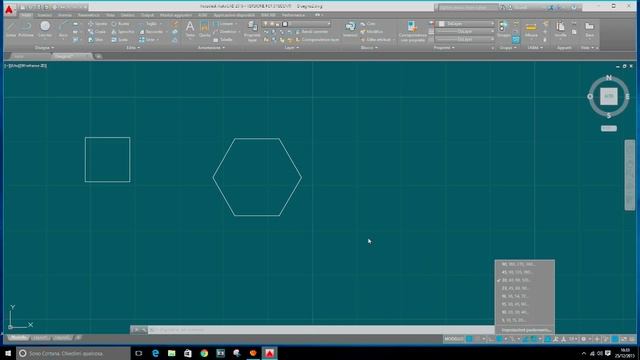Click the ViewCube top face
The height and width of the screenshot is (360, 640).
pyautogui.click(x=609, y=97)
